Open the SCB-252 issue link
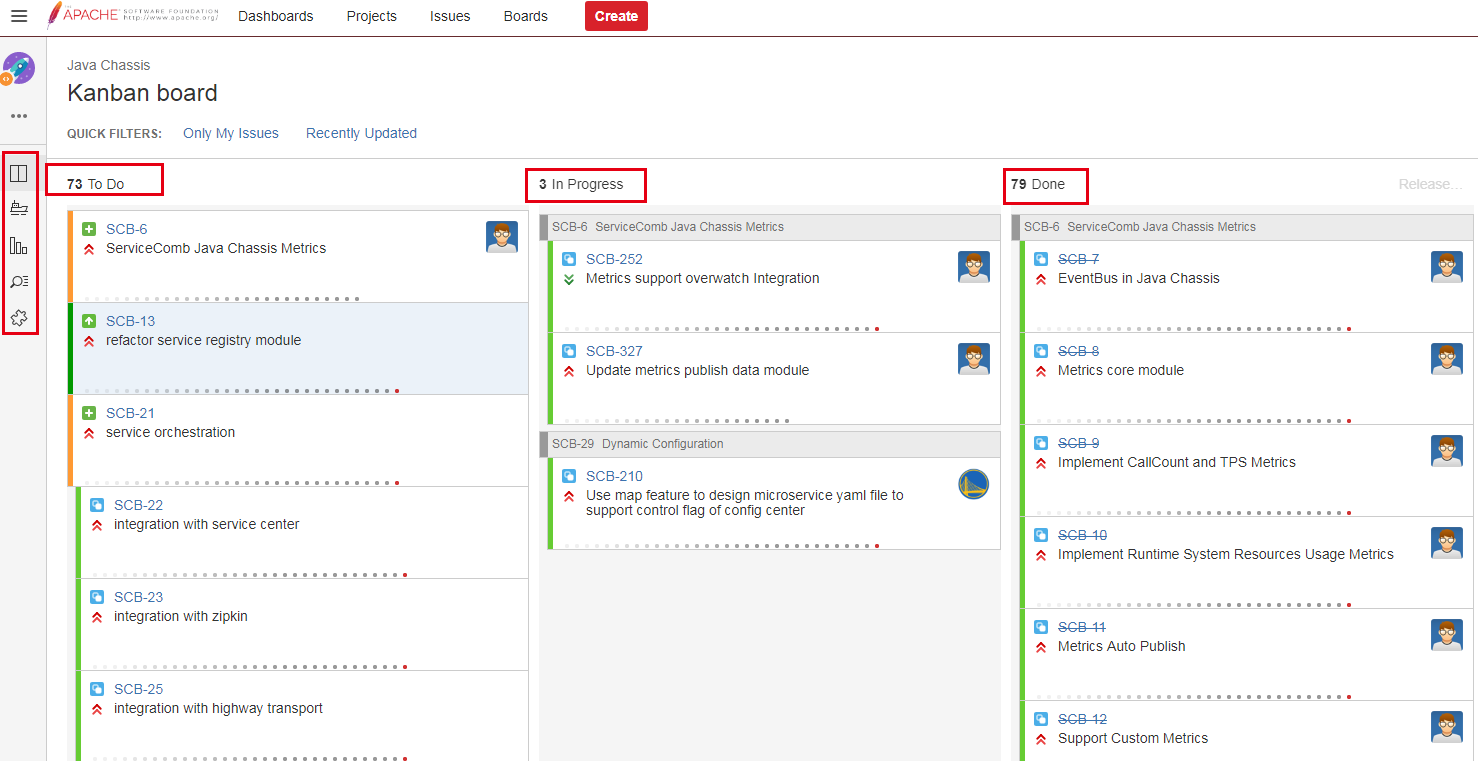 click(614, 259)
